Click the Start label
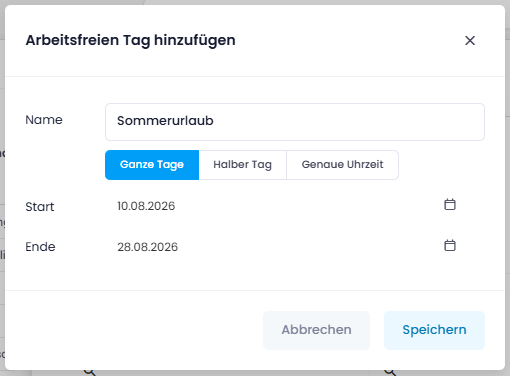 click(40, 207)
